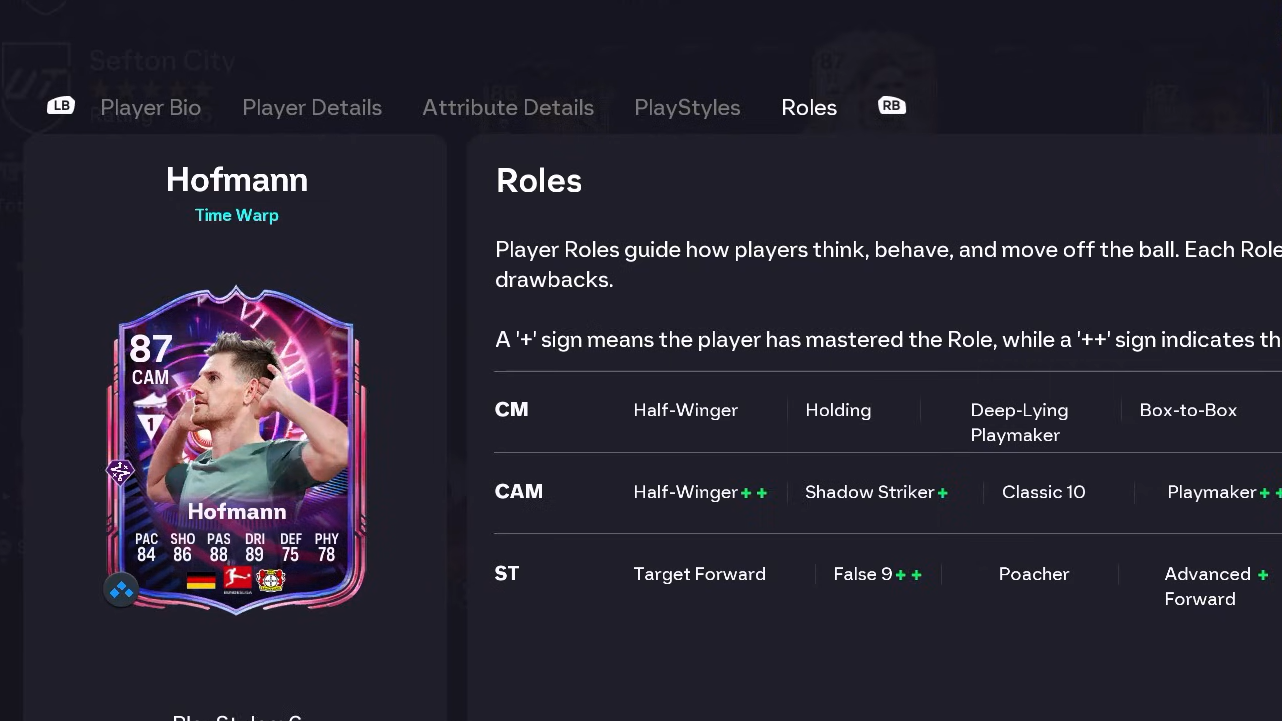Select the ST False 9 role

863,574
